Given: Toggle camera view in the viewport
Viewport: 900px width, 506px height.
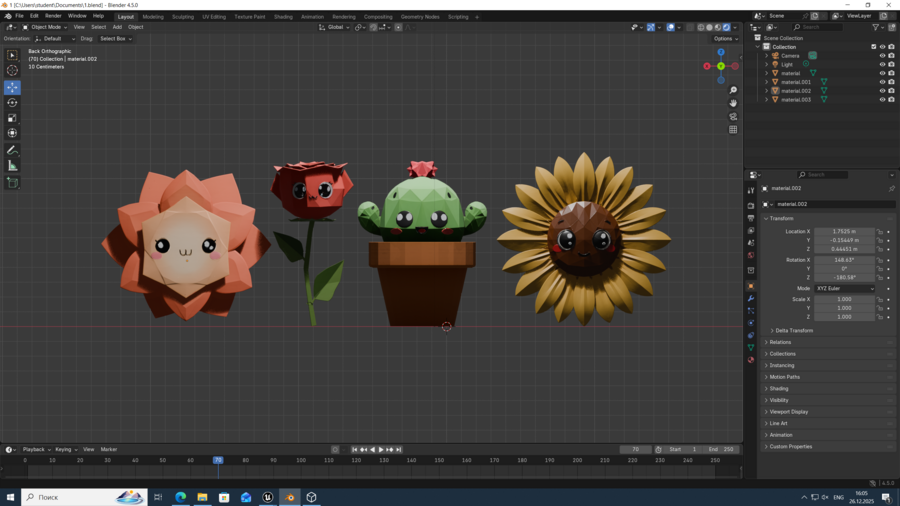Looking at the screenshot, I should click(x=733, y=116).
